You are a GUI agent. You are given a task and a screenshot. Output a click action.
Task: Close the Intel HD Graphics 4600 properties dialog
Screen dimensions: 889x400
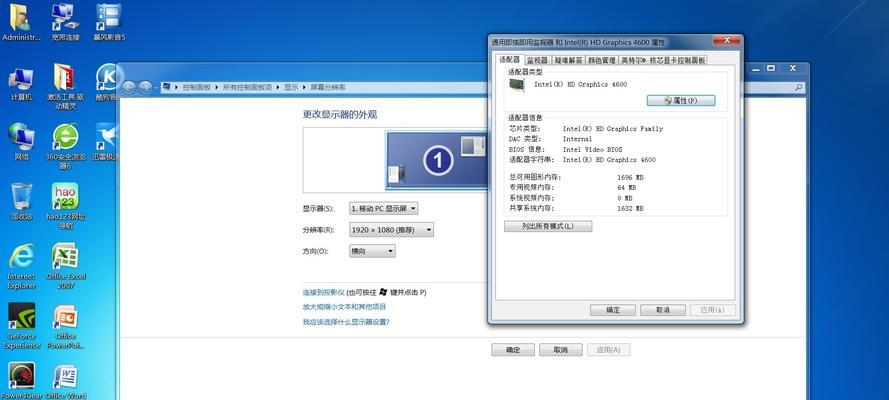[726, 41]
